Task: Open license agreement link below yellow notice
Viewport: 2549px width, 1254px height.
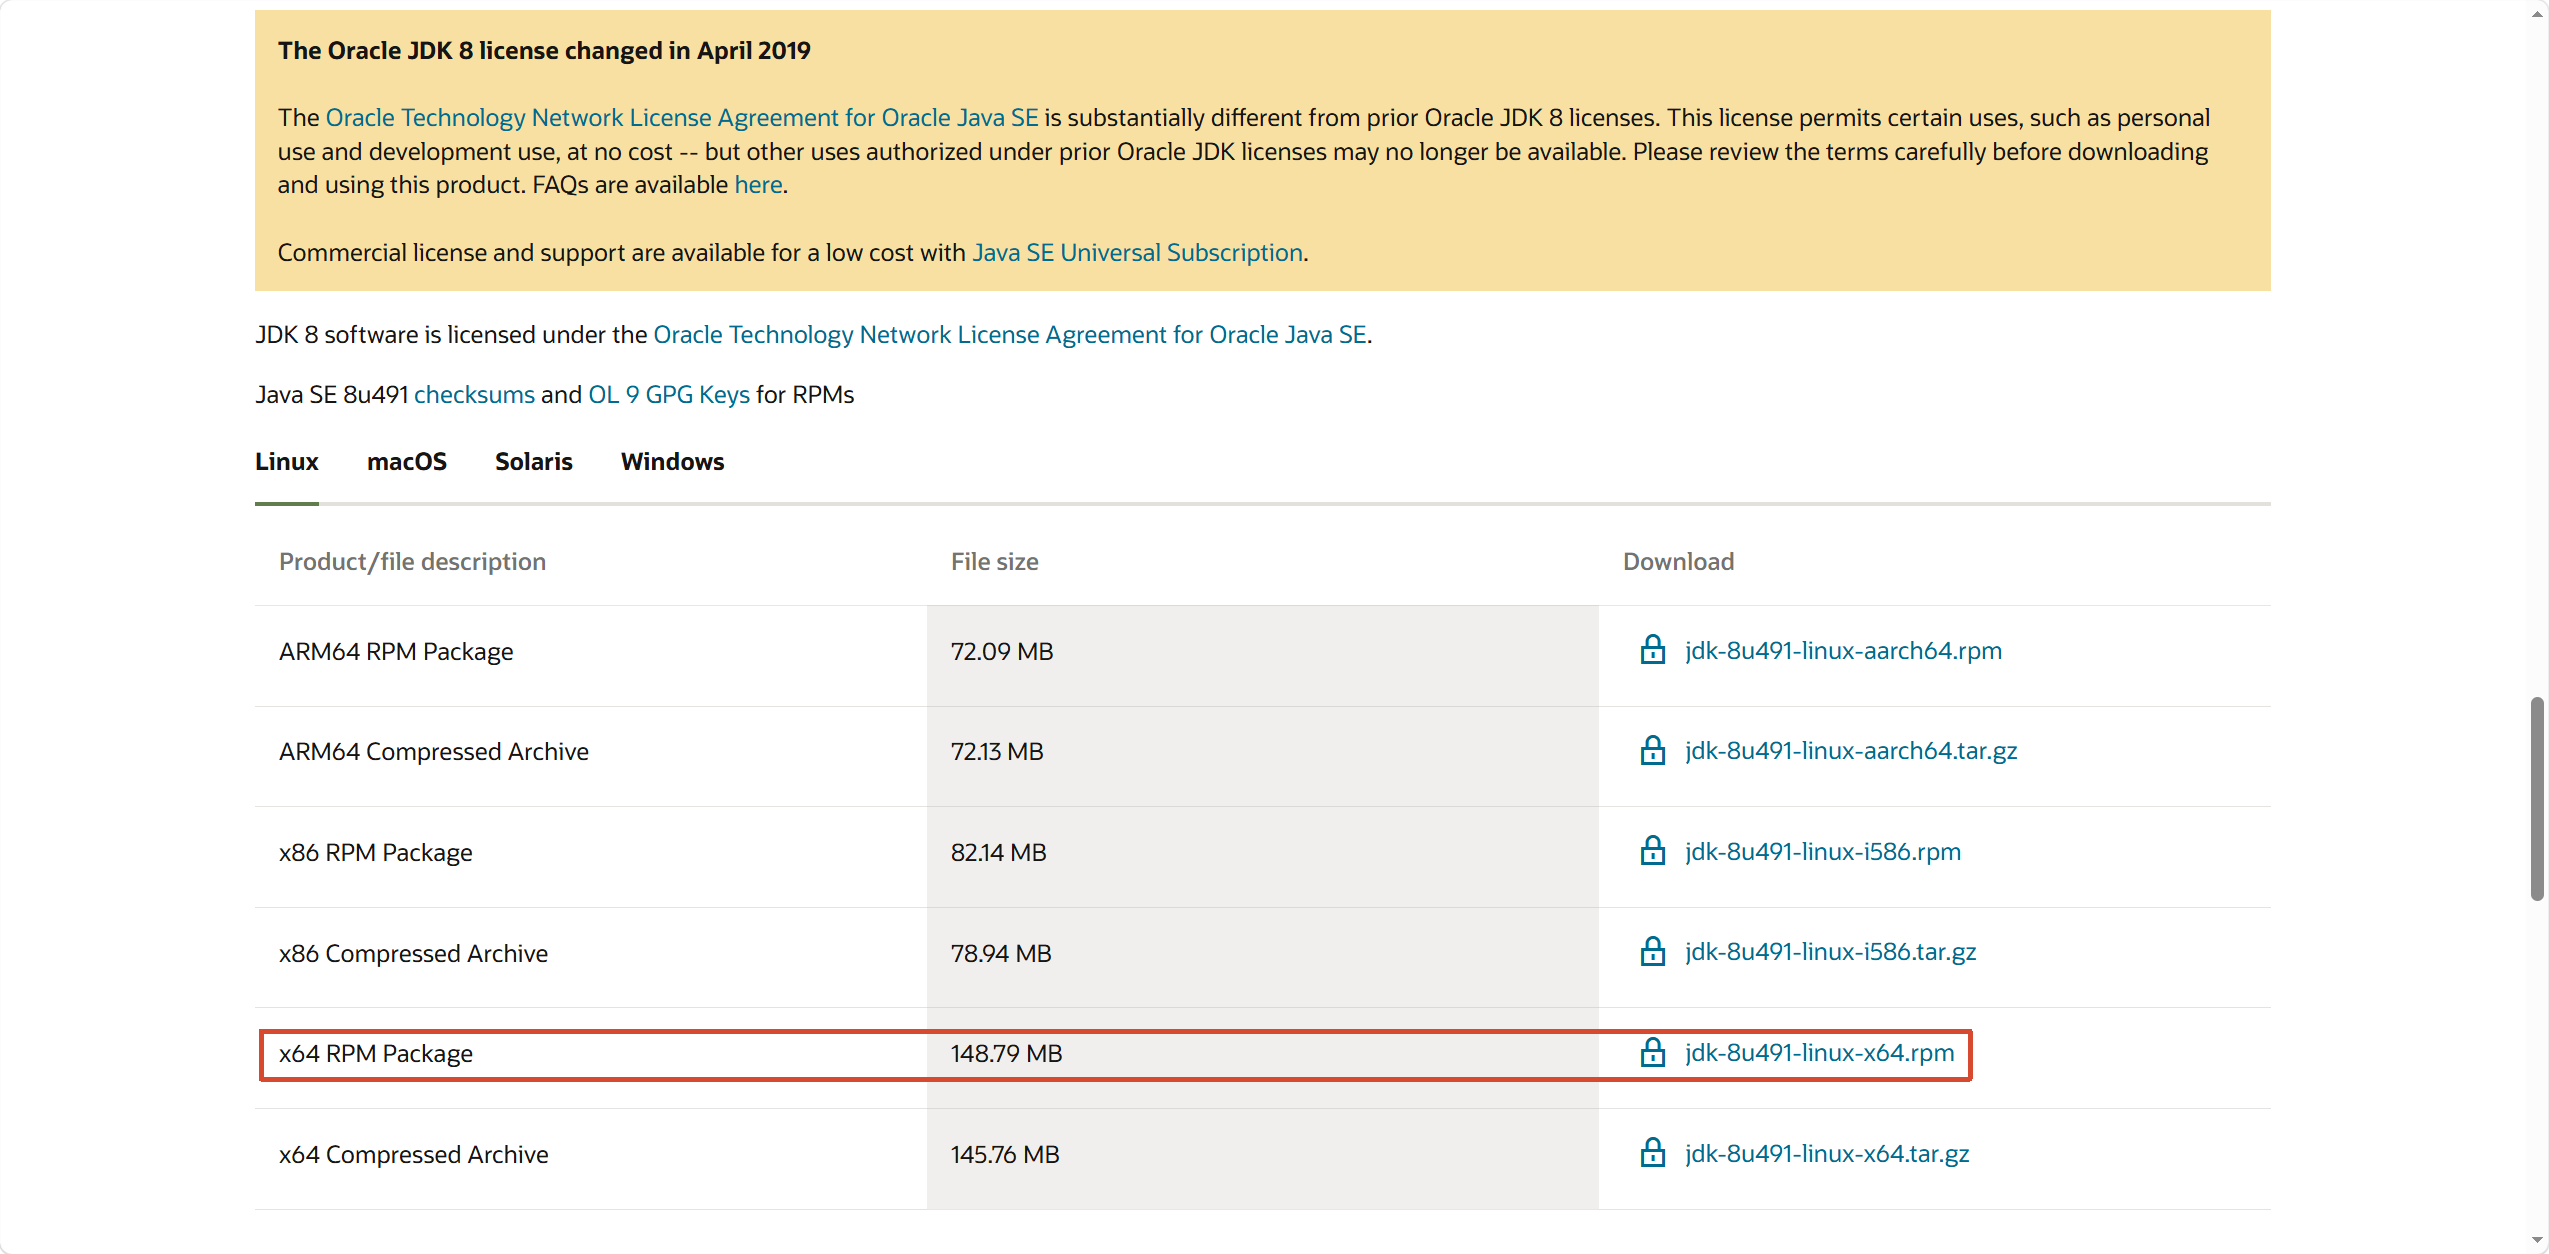Action: 1010,335
